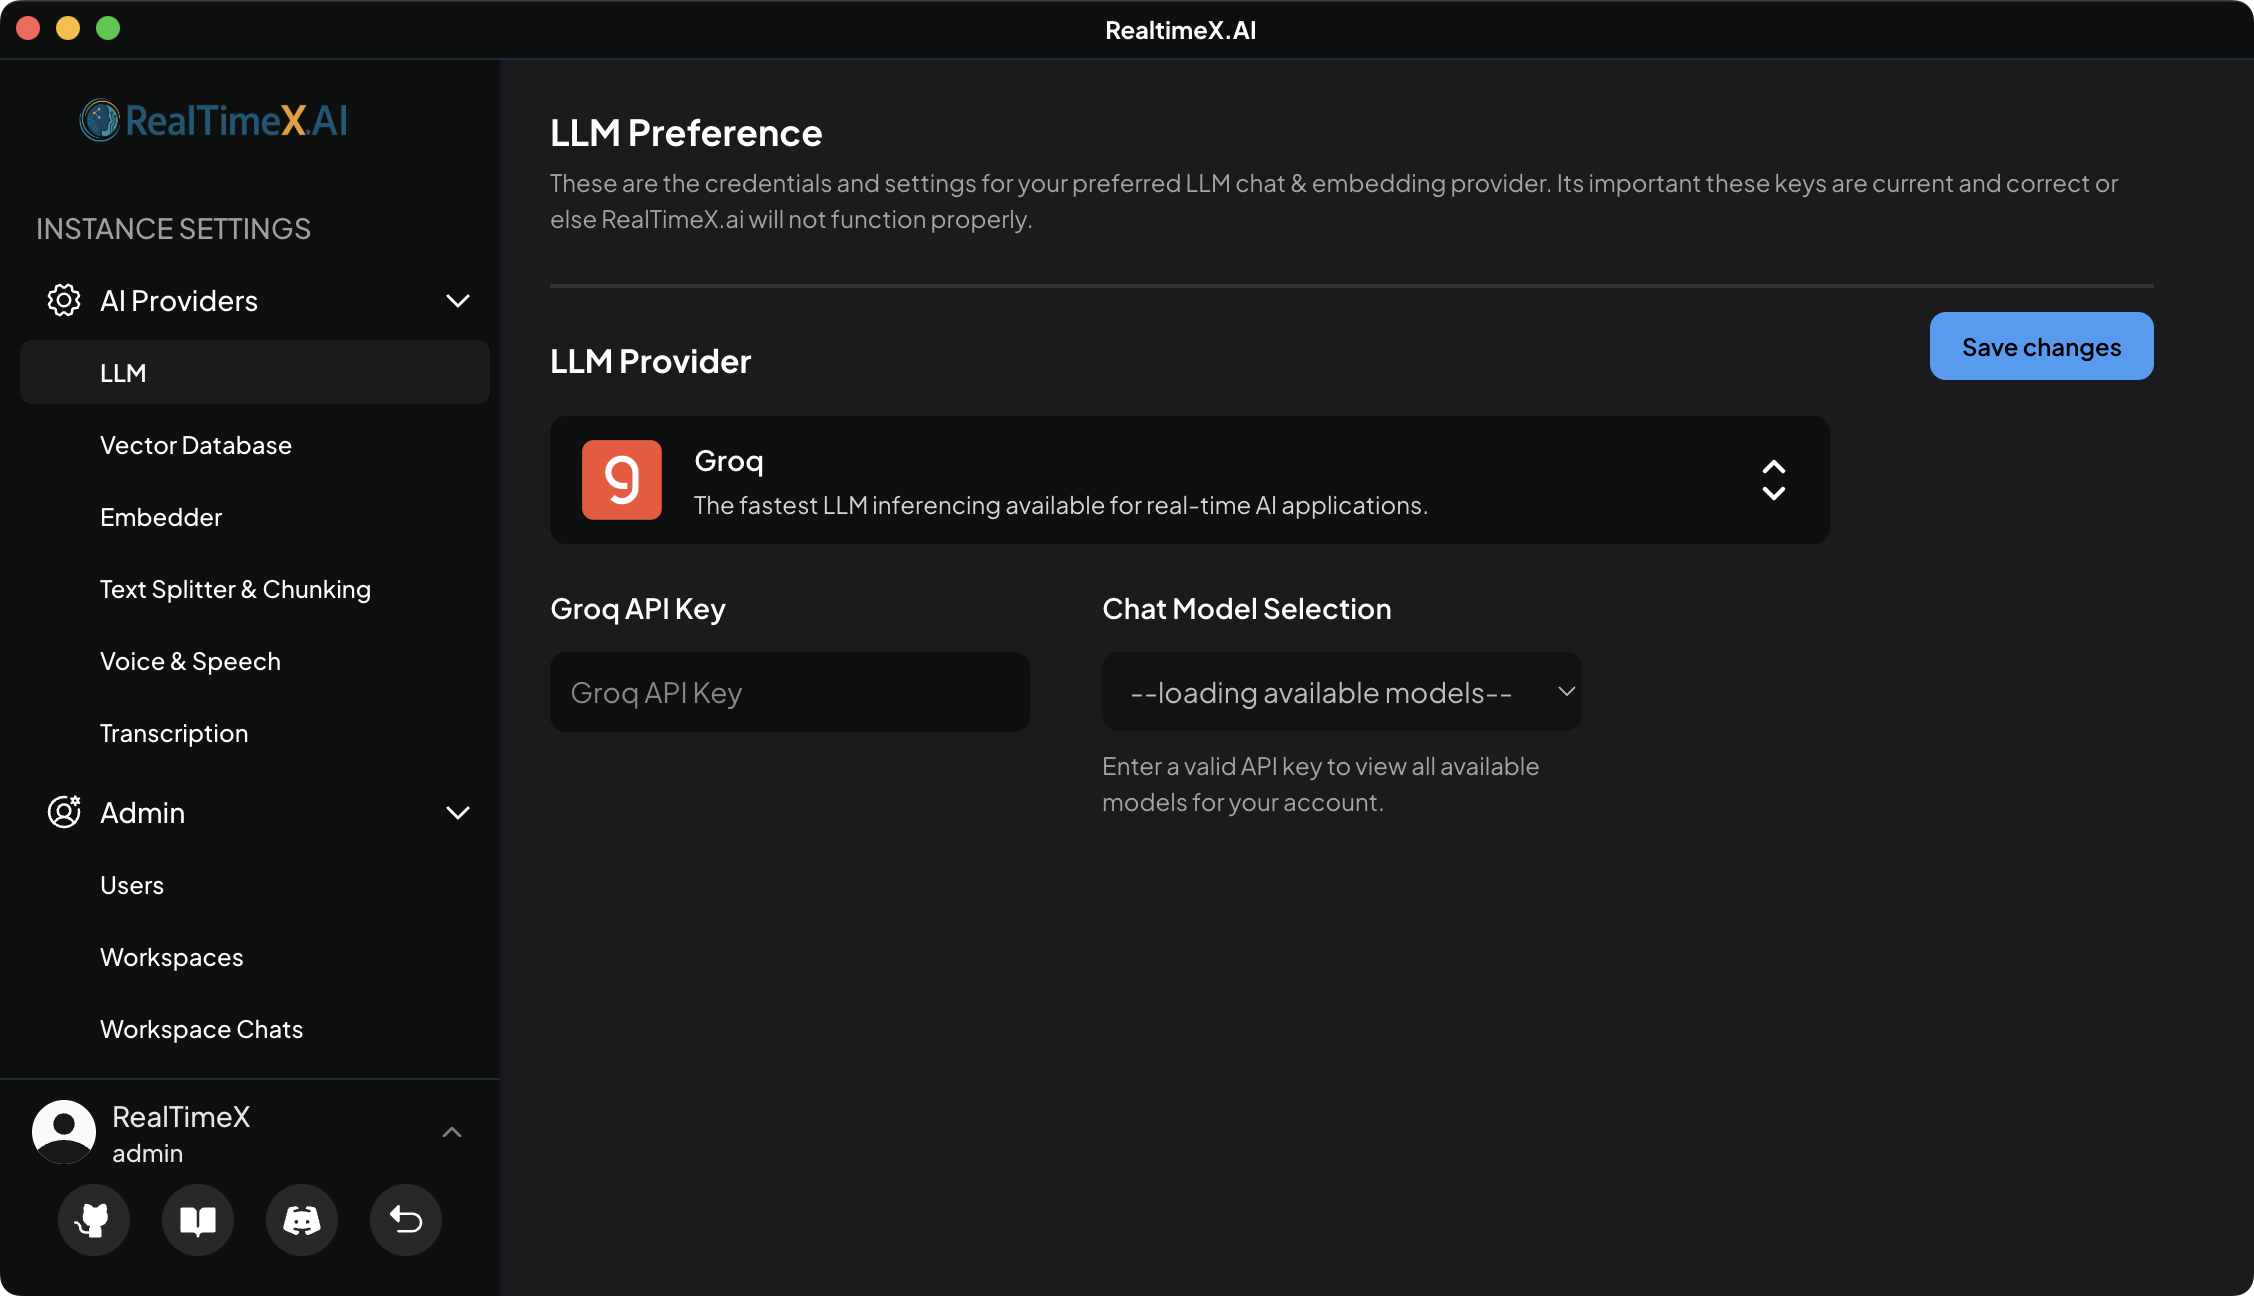
Task: Collapse the RealTimeX account panel
Action: point(452,1131)
